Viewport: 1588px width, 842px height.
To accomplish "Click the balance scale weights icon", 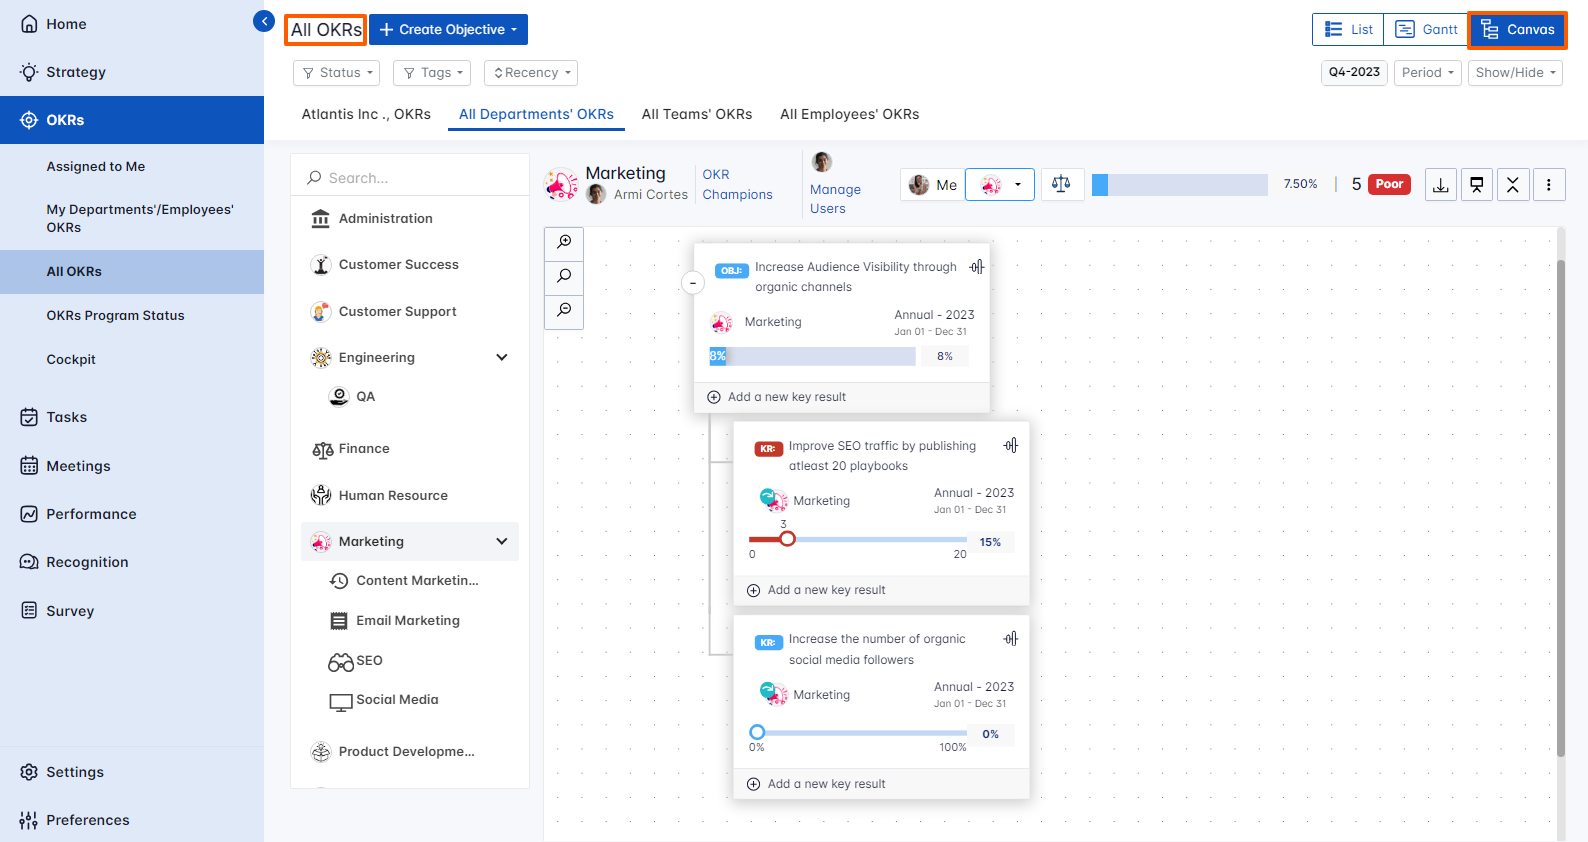I will 1061,184.
